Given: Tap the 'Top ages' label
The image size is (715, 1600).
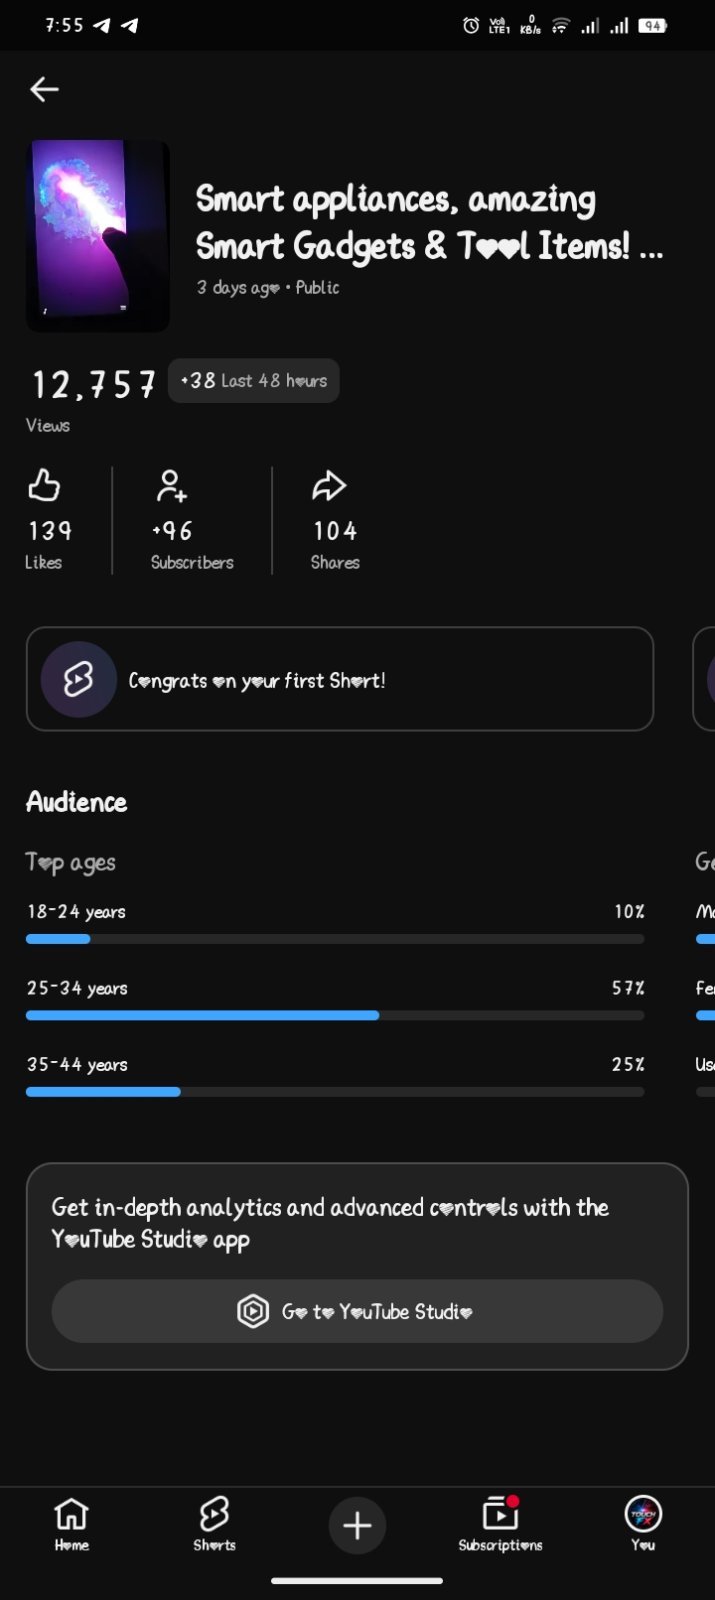Looking at the screenshot, I should 70,862.
